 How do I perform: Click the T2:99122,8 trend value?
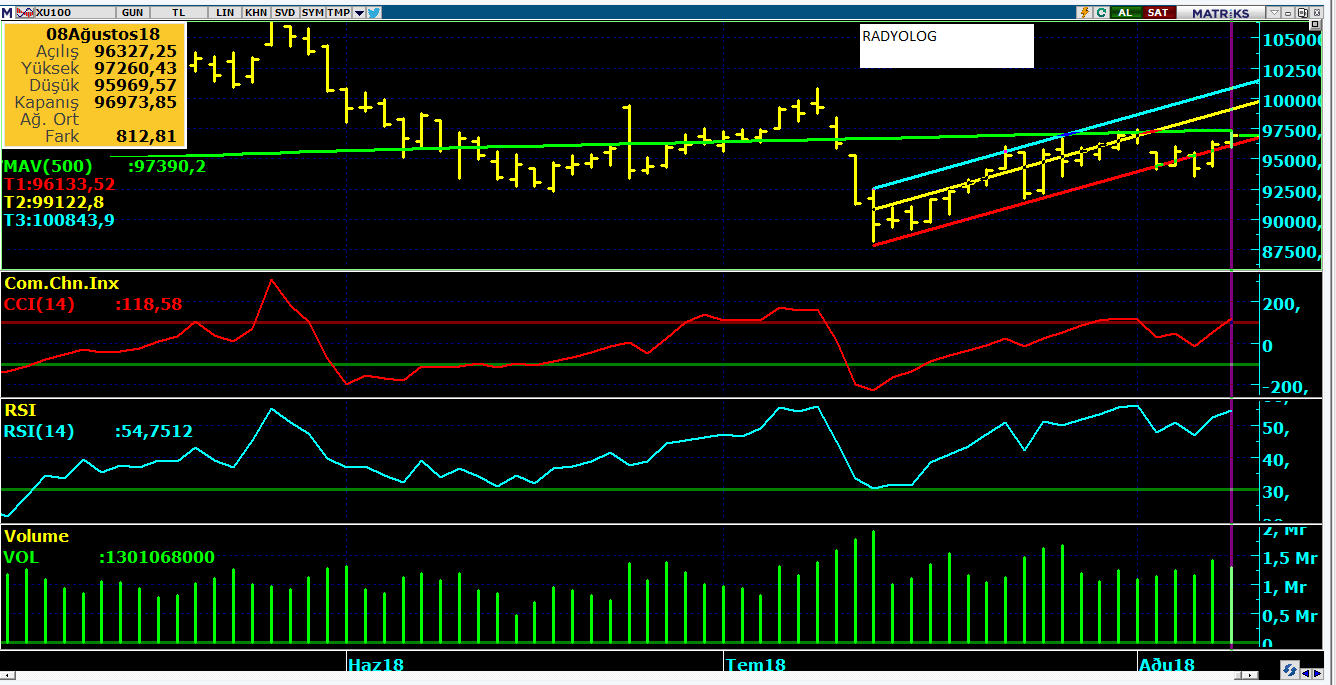coord(54,202)
